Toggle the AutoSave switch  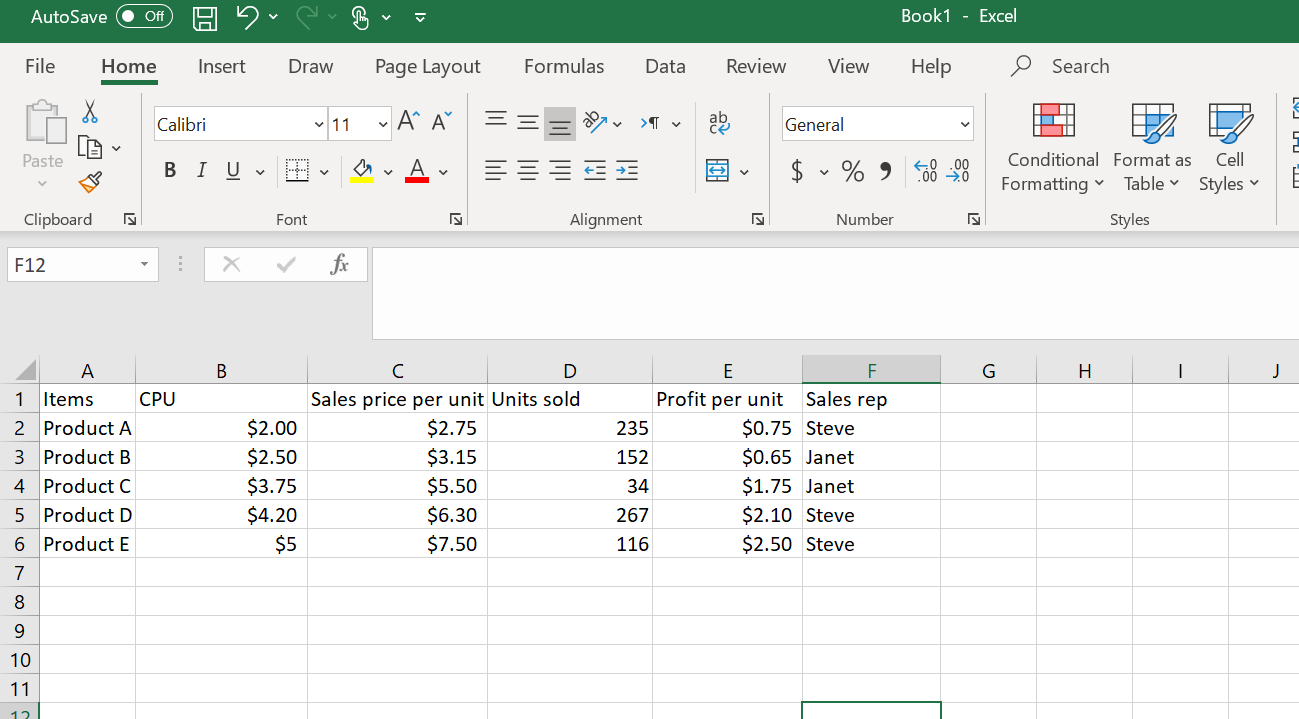click(x=144, y=17)
